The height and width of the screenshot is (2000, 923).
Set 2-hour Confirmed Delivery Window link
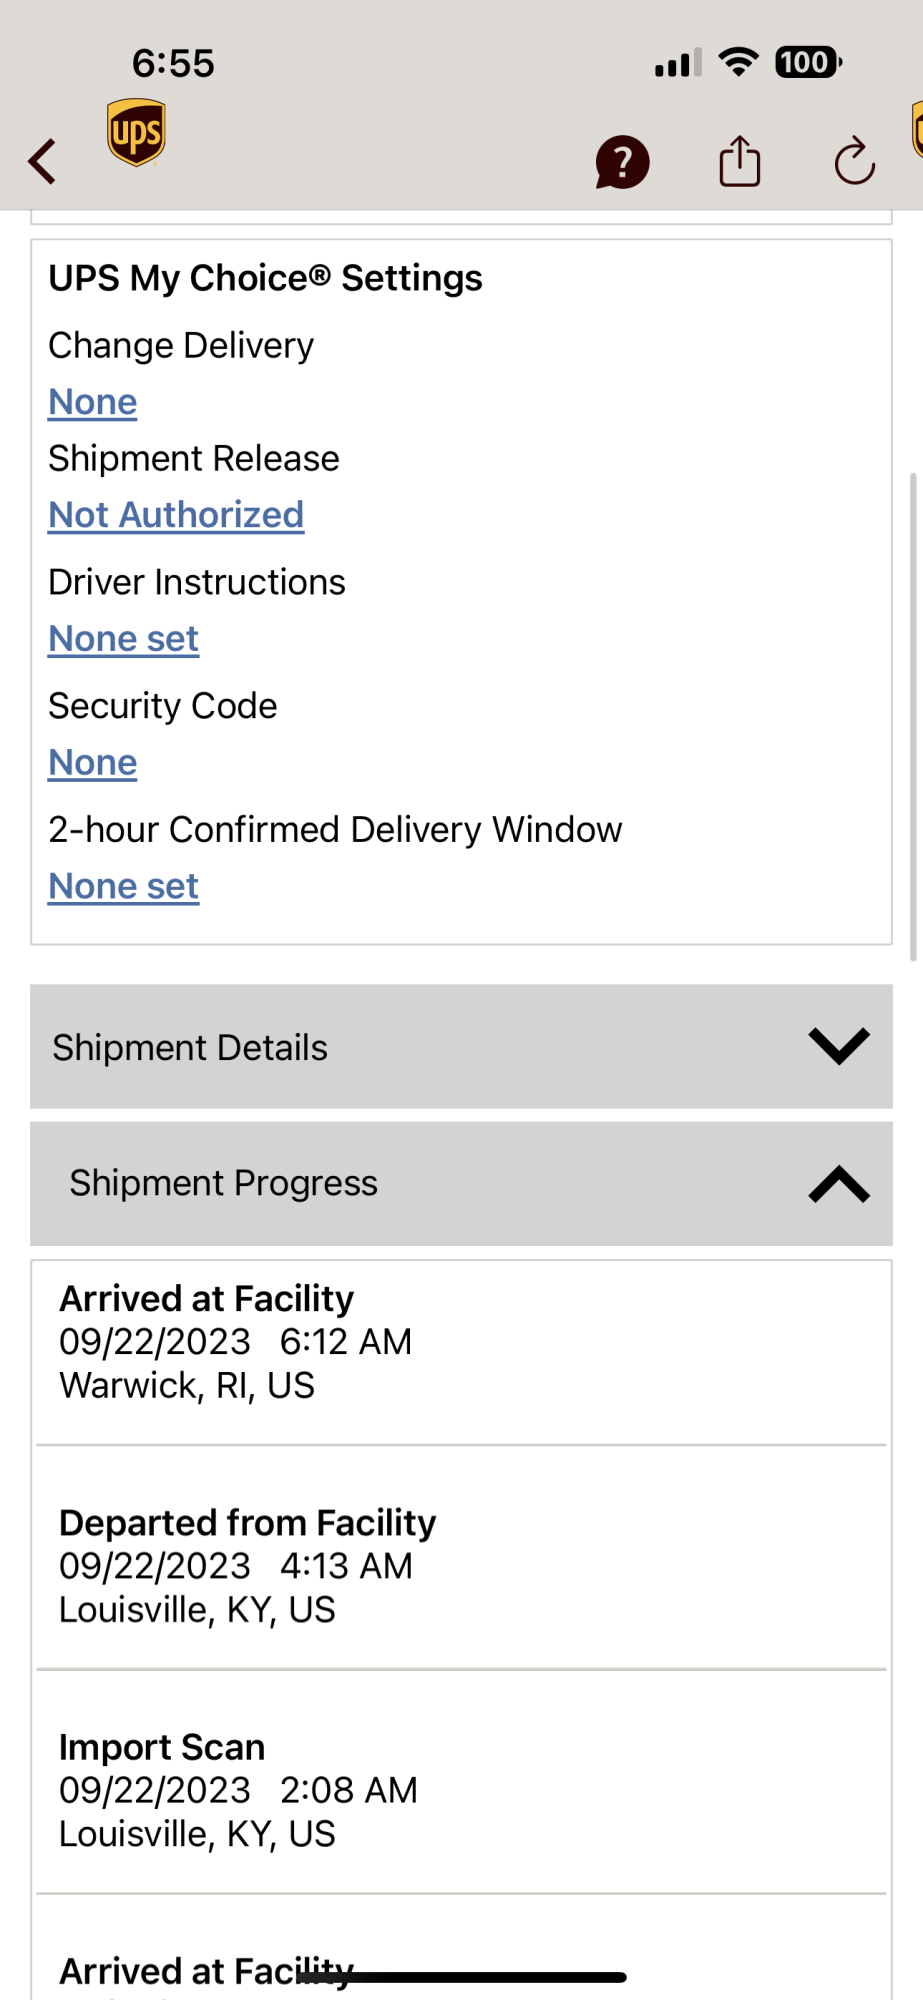click(124, 887)
